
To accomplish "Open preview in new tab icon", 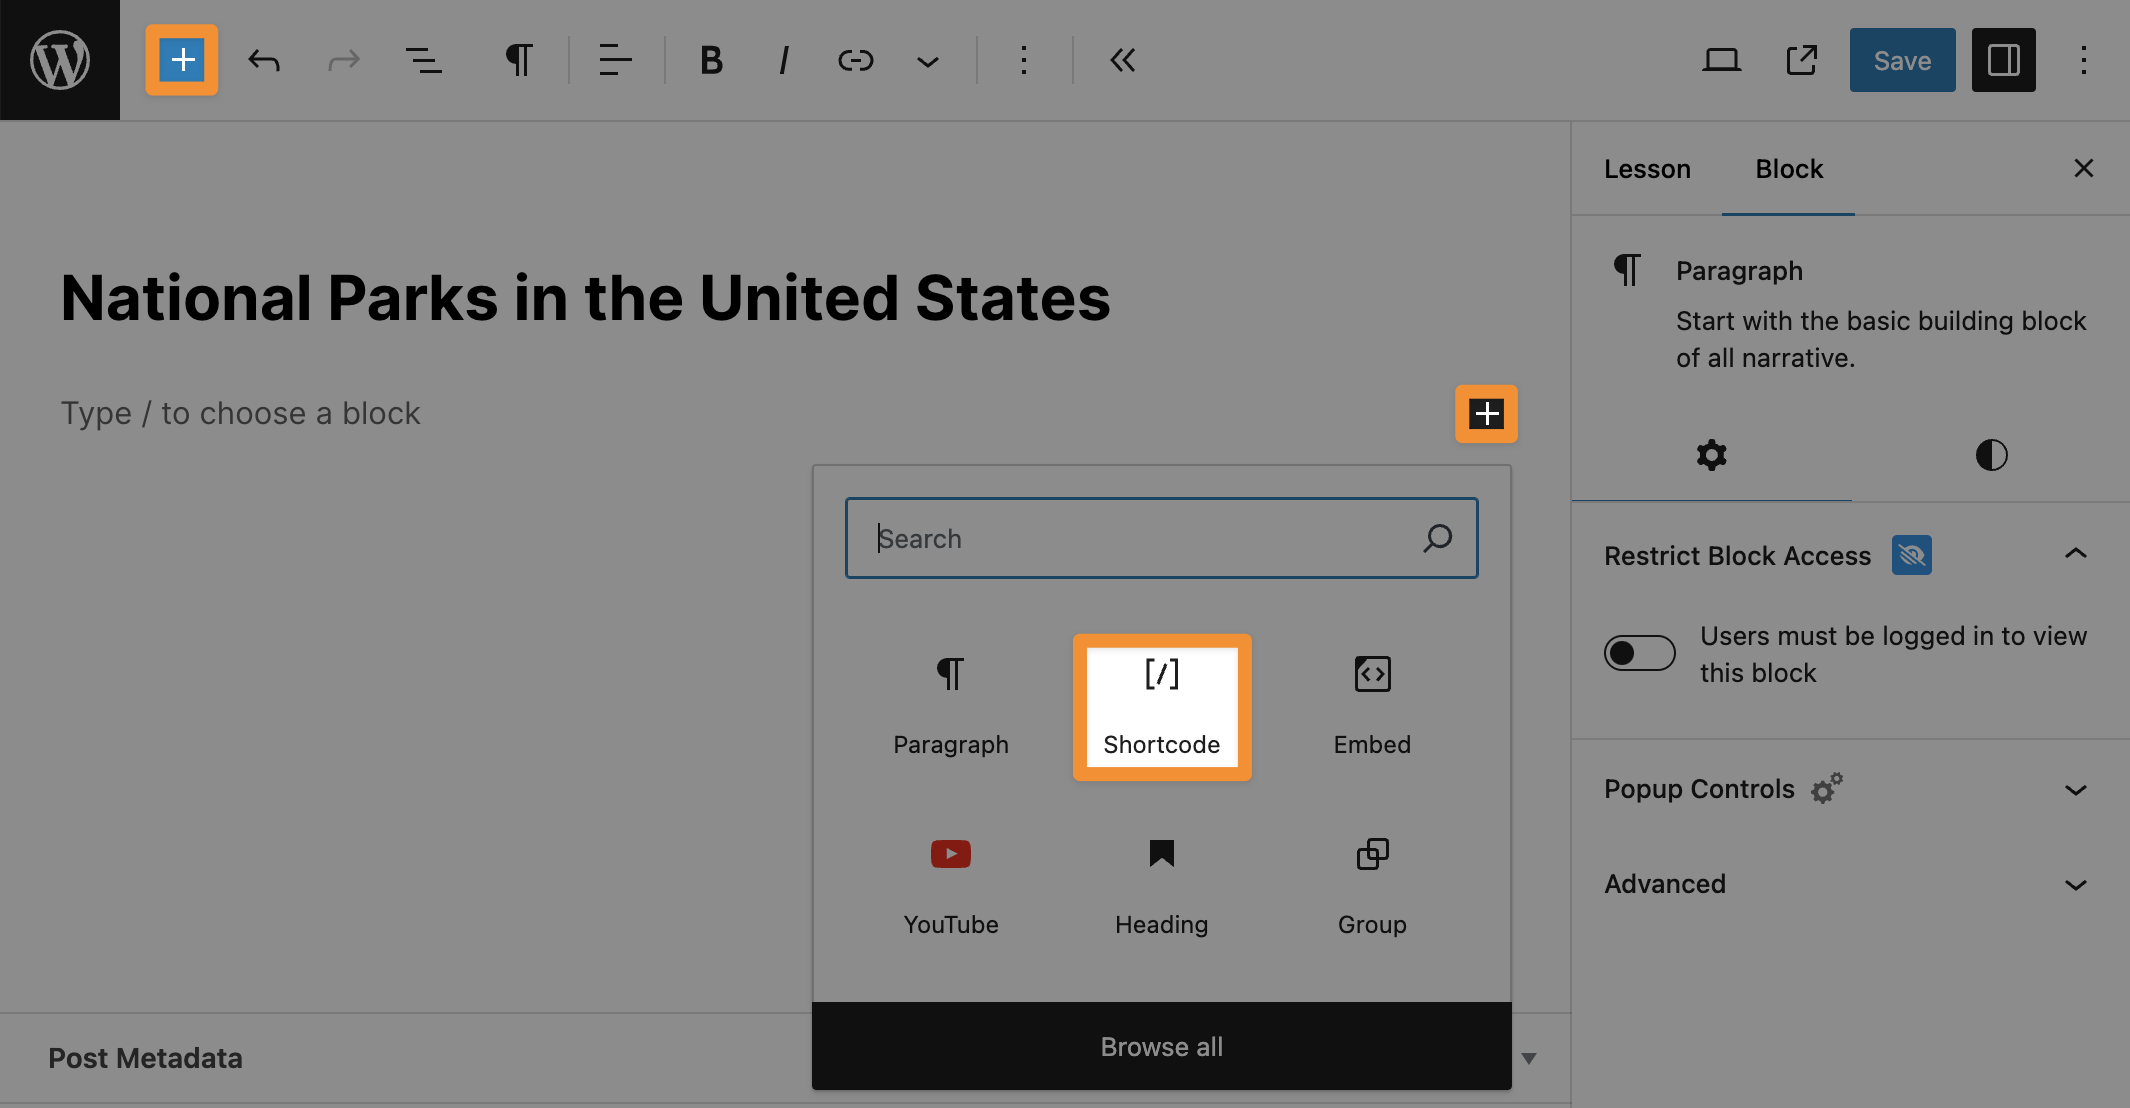I will [1801, 61].
